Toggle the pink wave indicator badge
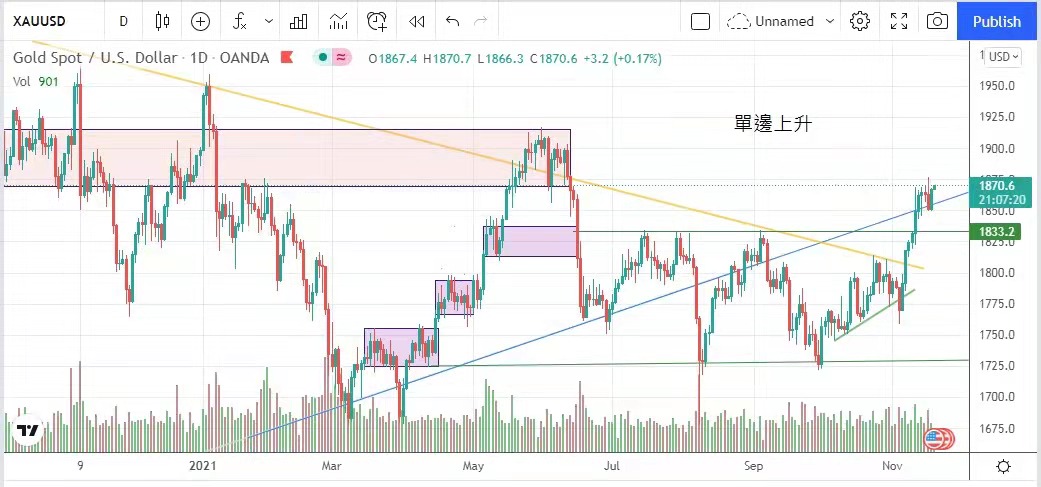Screen dimensions: 1041x487 (x=341, y=58)
